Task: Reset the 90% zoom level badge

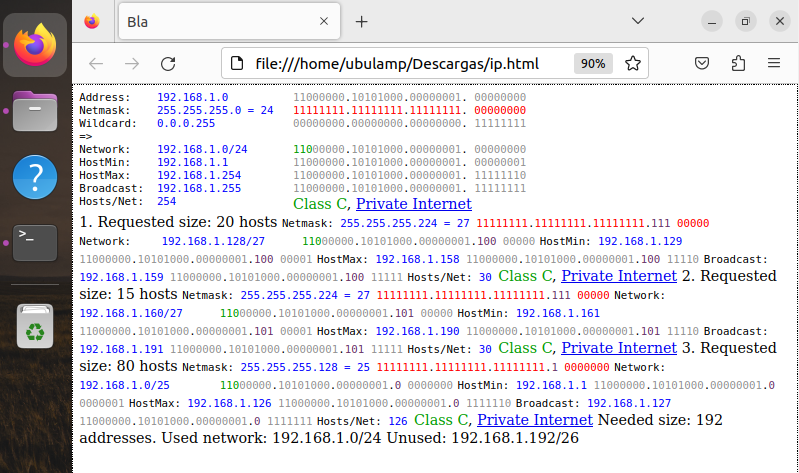Action: point(593,63)
